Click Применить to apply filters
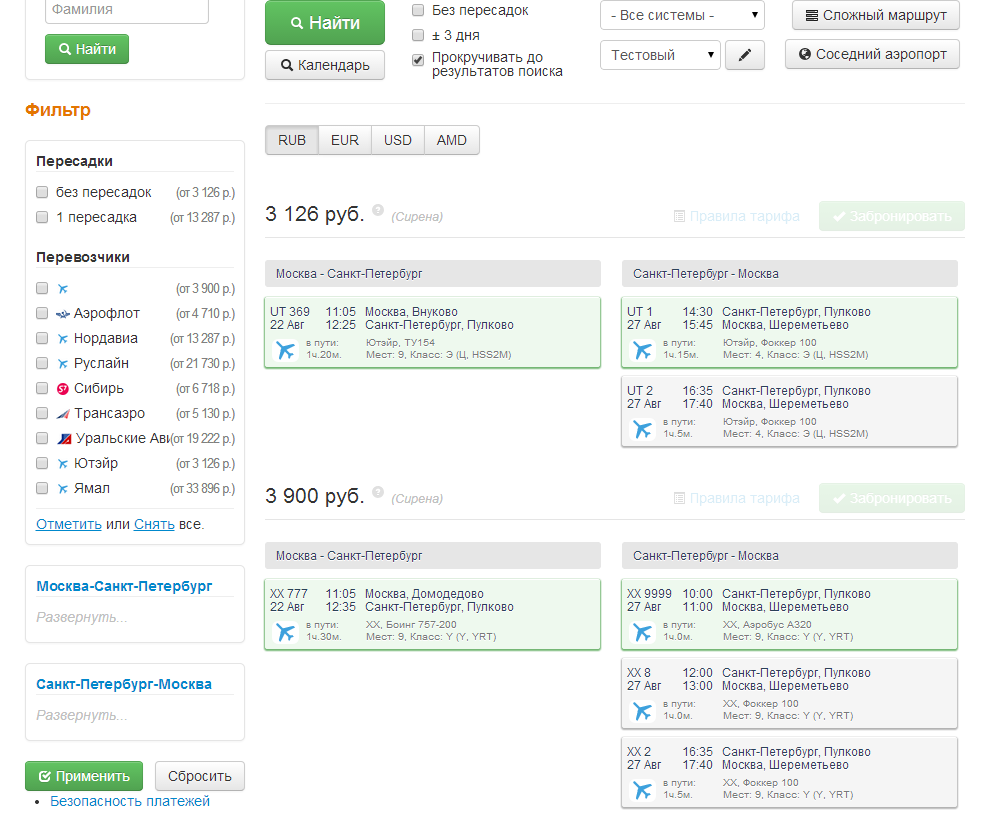This screenshot has height=816, width=988. click(84, 776)
